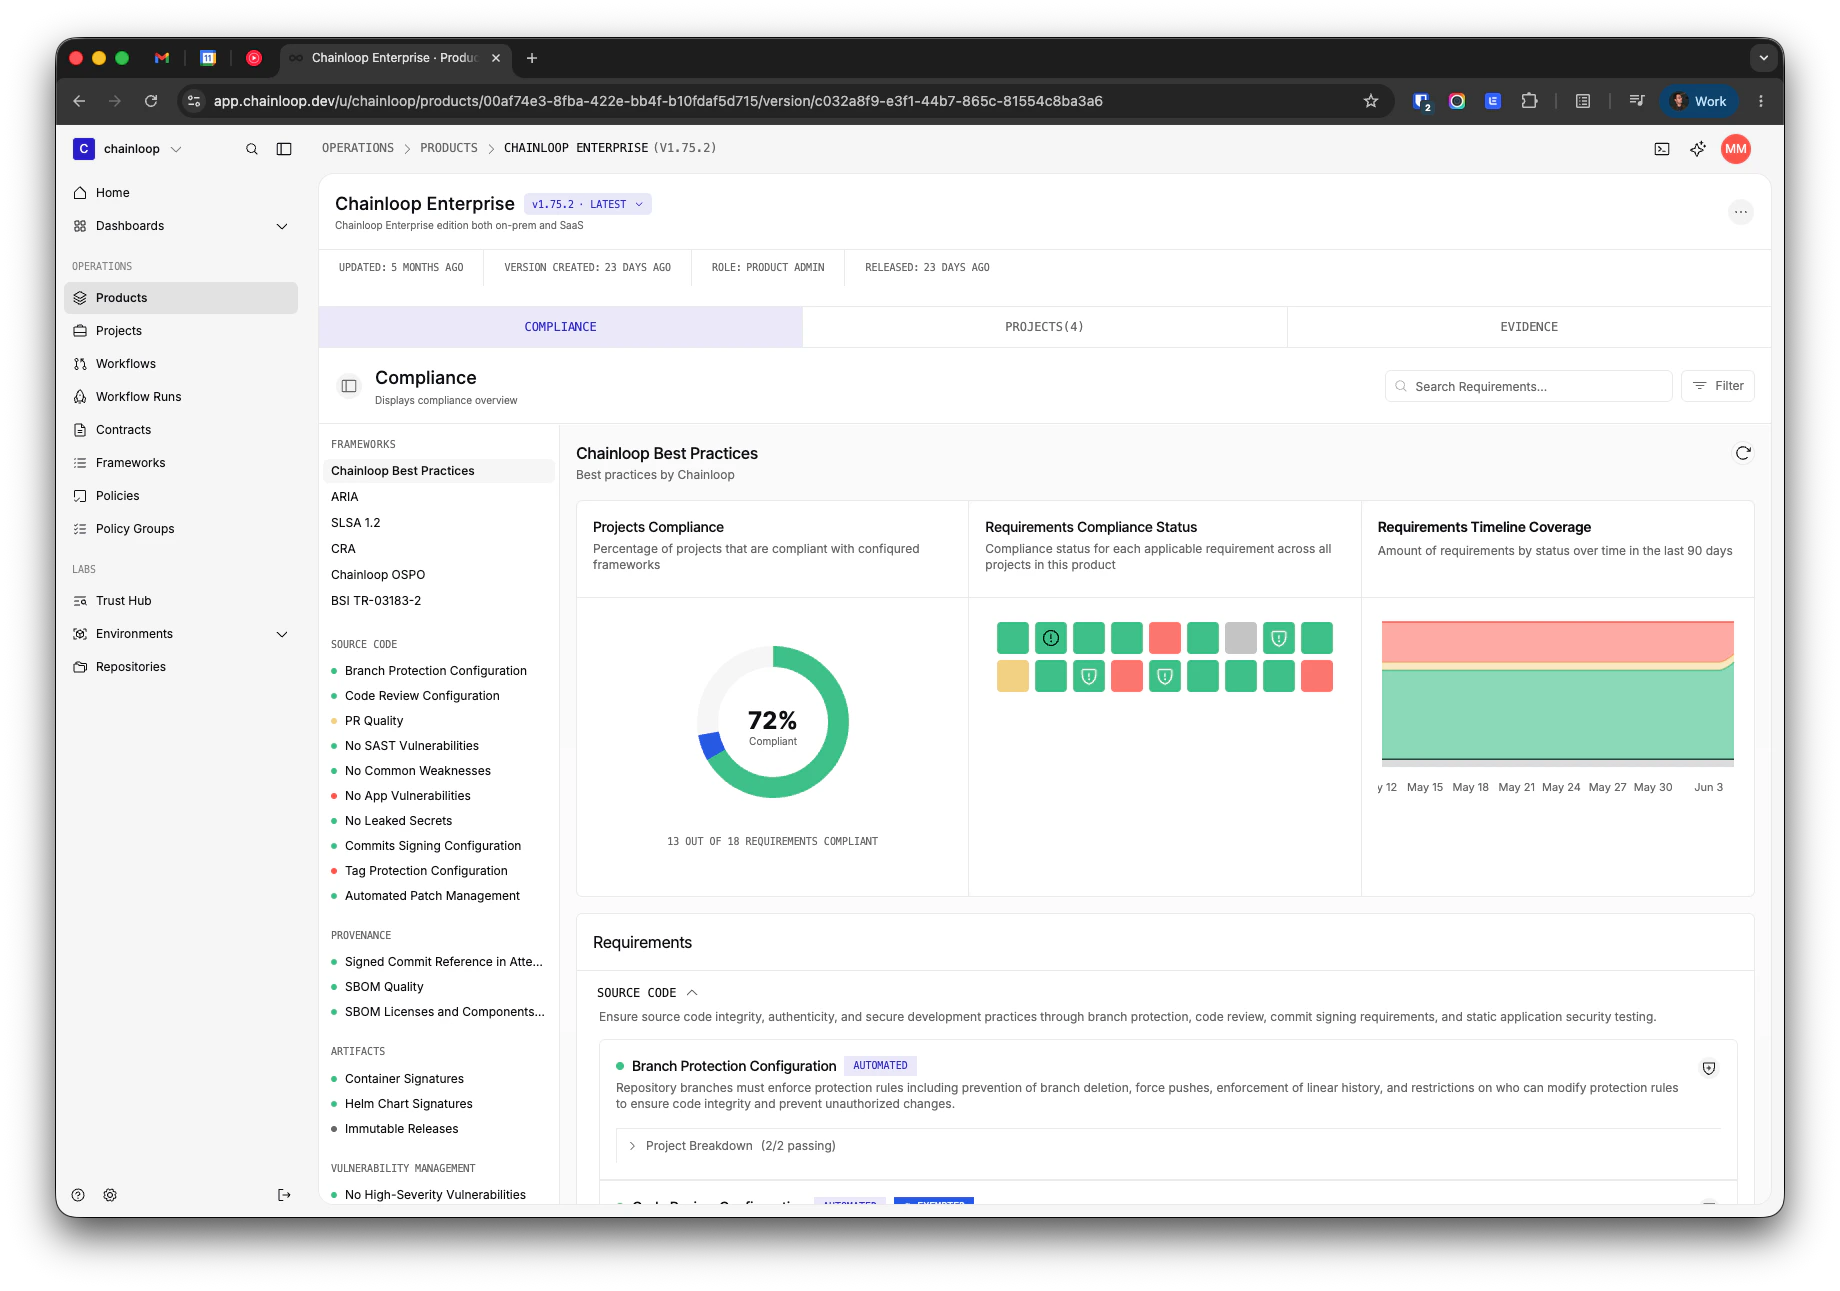Click the search icon in the sidebar header
Viewport: 1840px width, 1291px height.
click(x=252, y=149)
